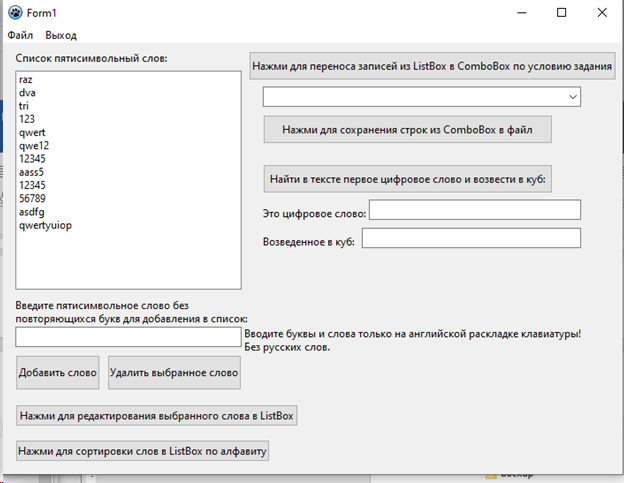Select 'raz' in the list
Image resolution: width=624 pixels, height=483 pixels.
(x=128, y=80)
